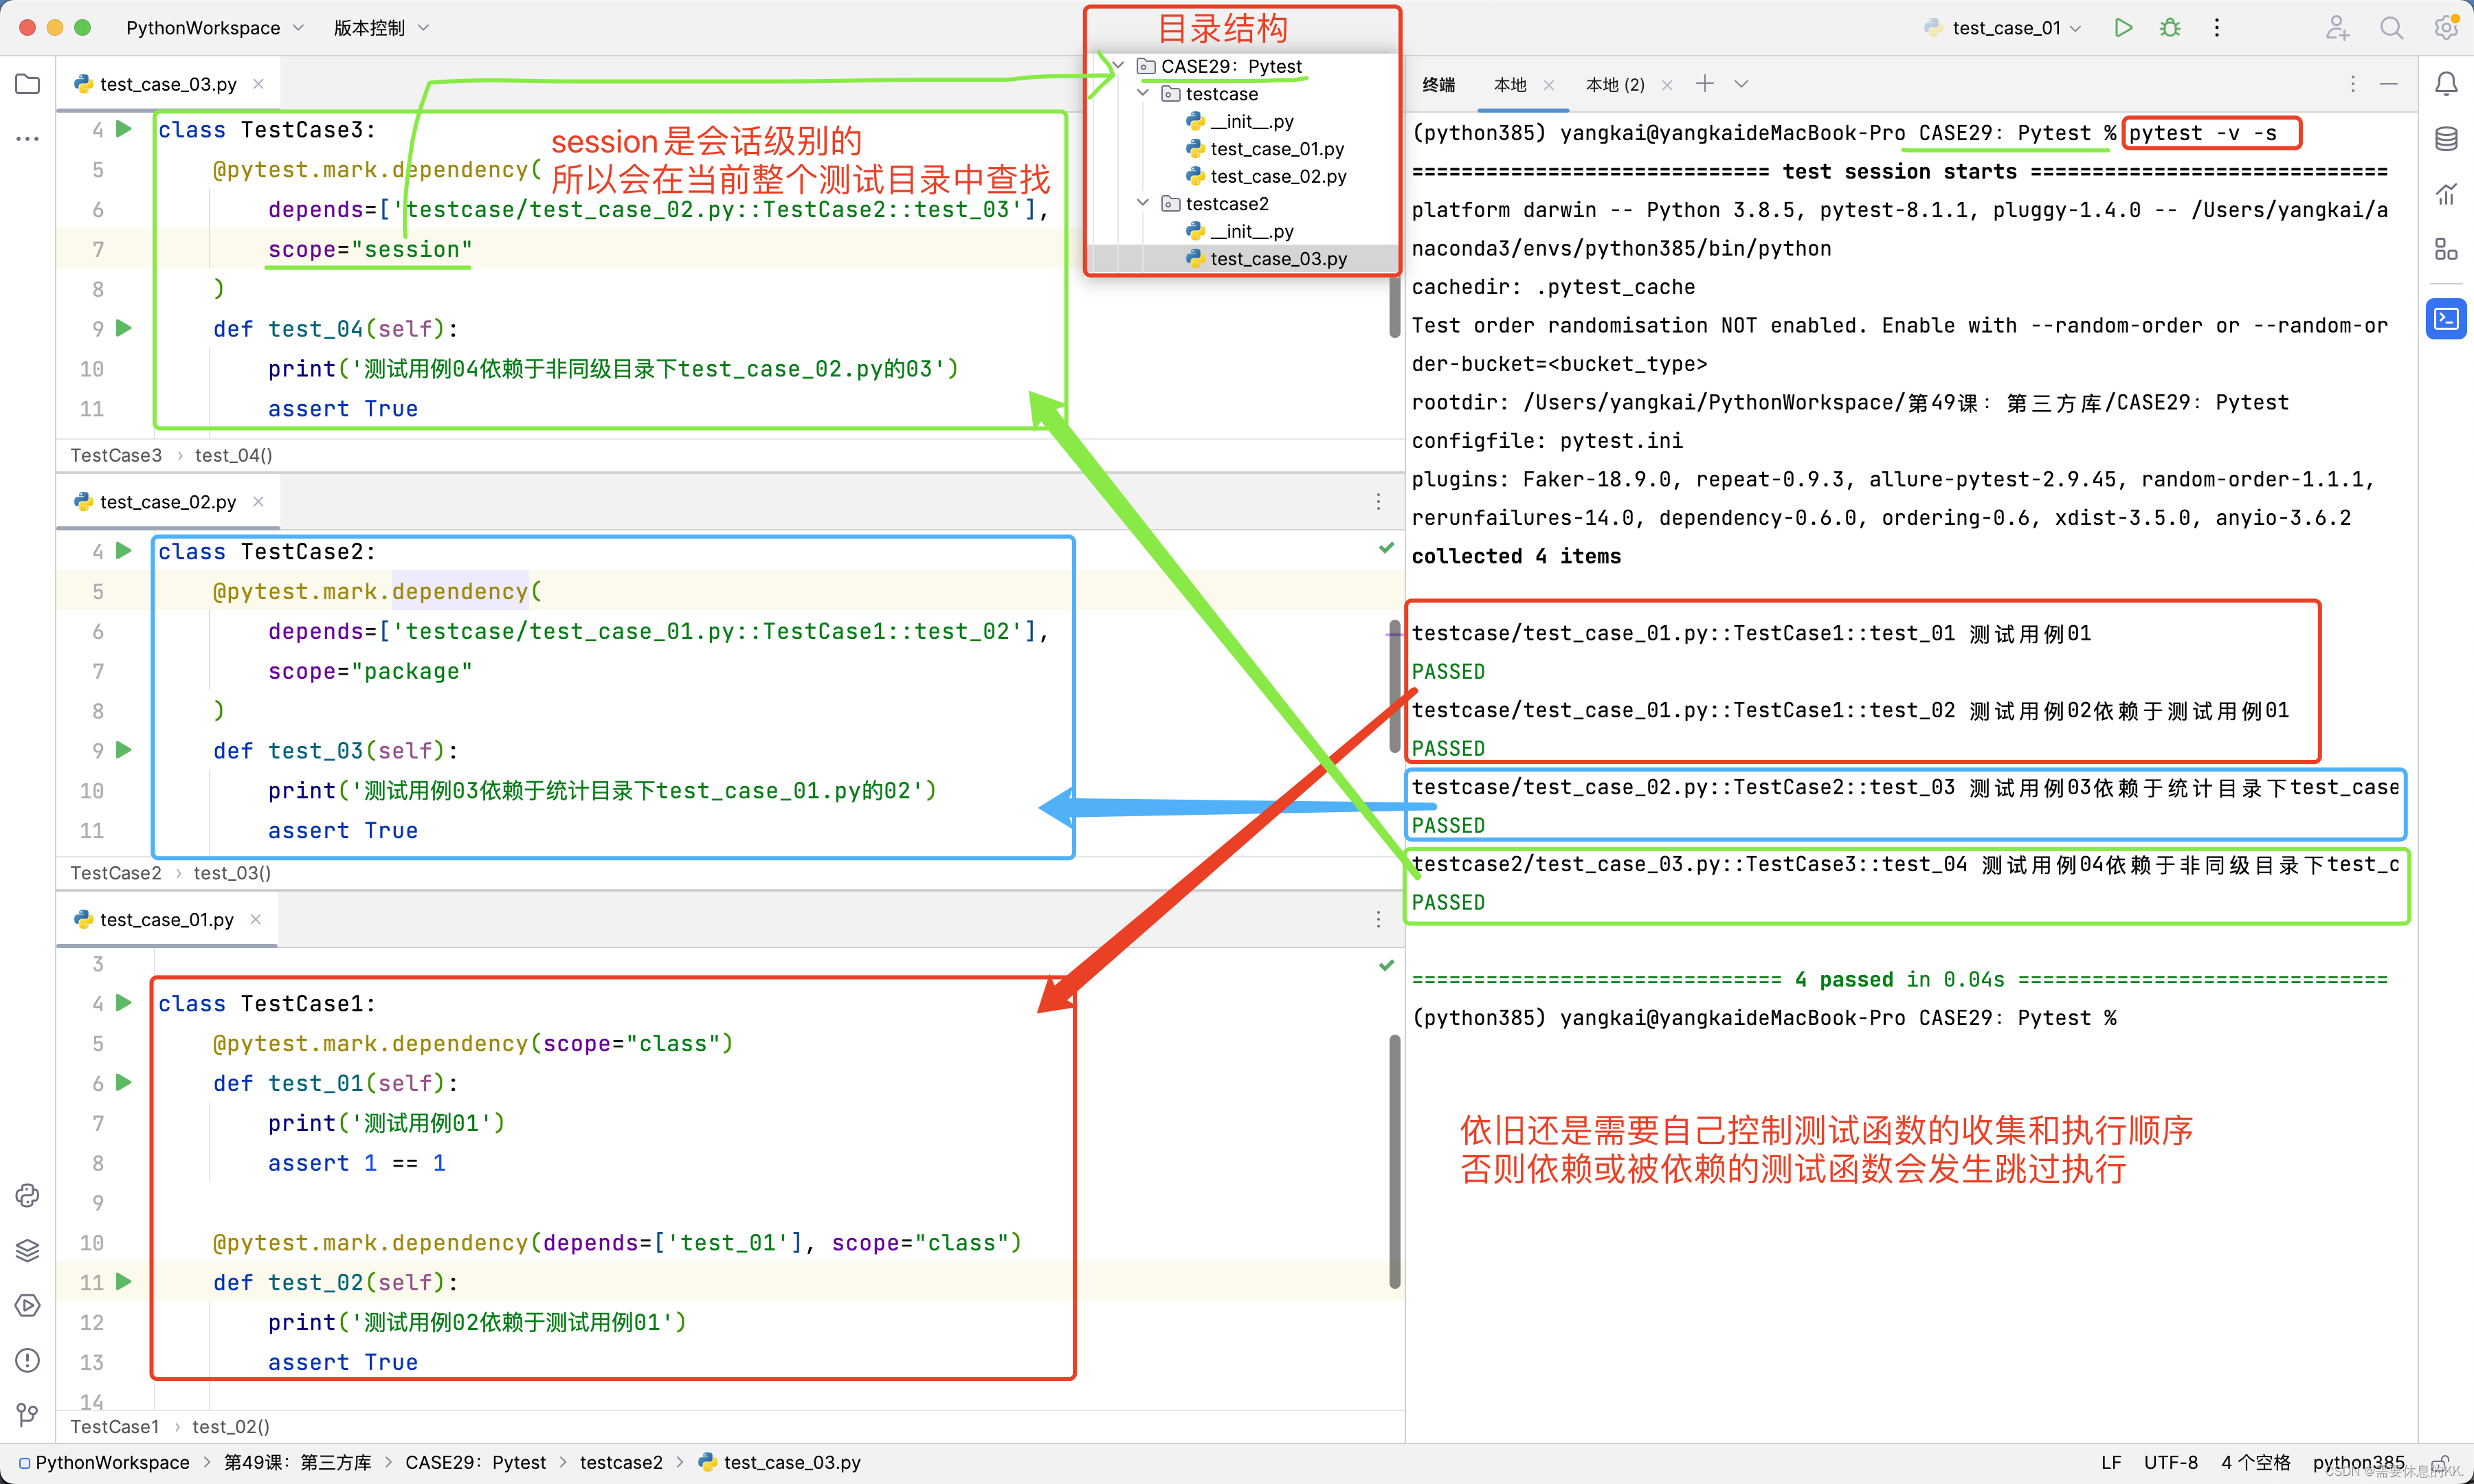The image size is (2474, 1484).
Task: Collapse the CASE29: Pytest root folder
Action: tap(1118, 66)
